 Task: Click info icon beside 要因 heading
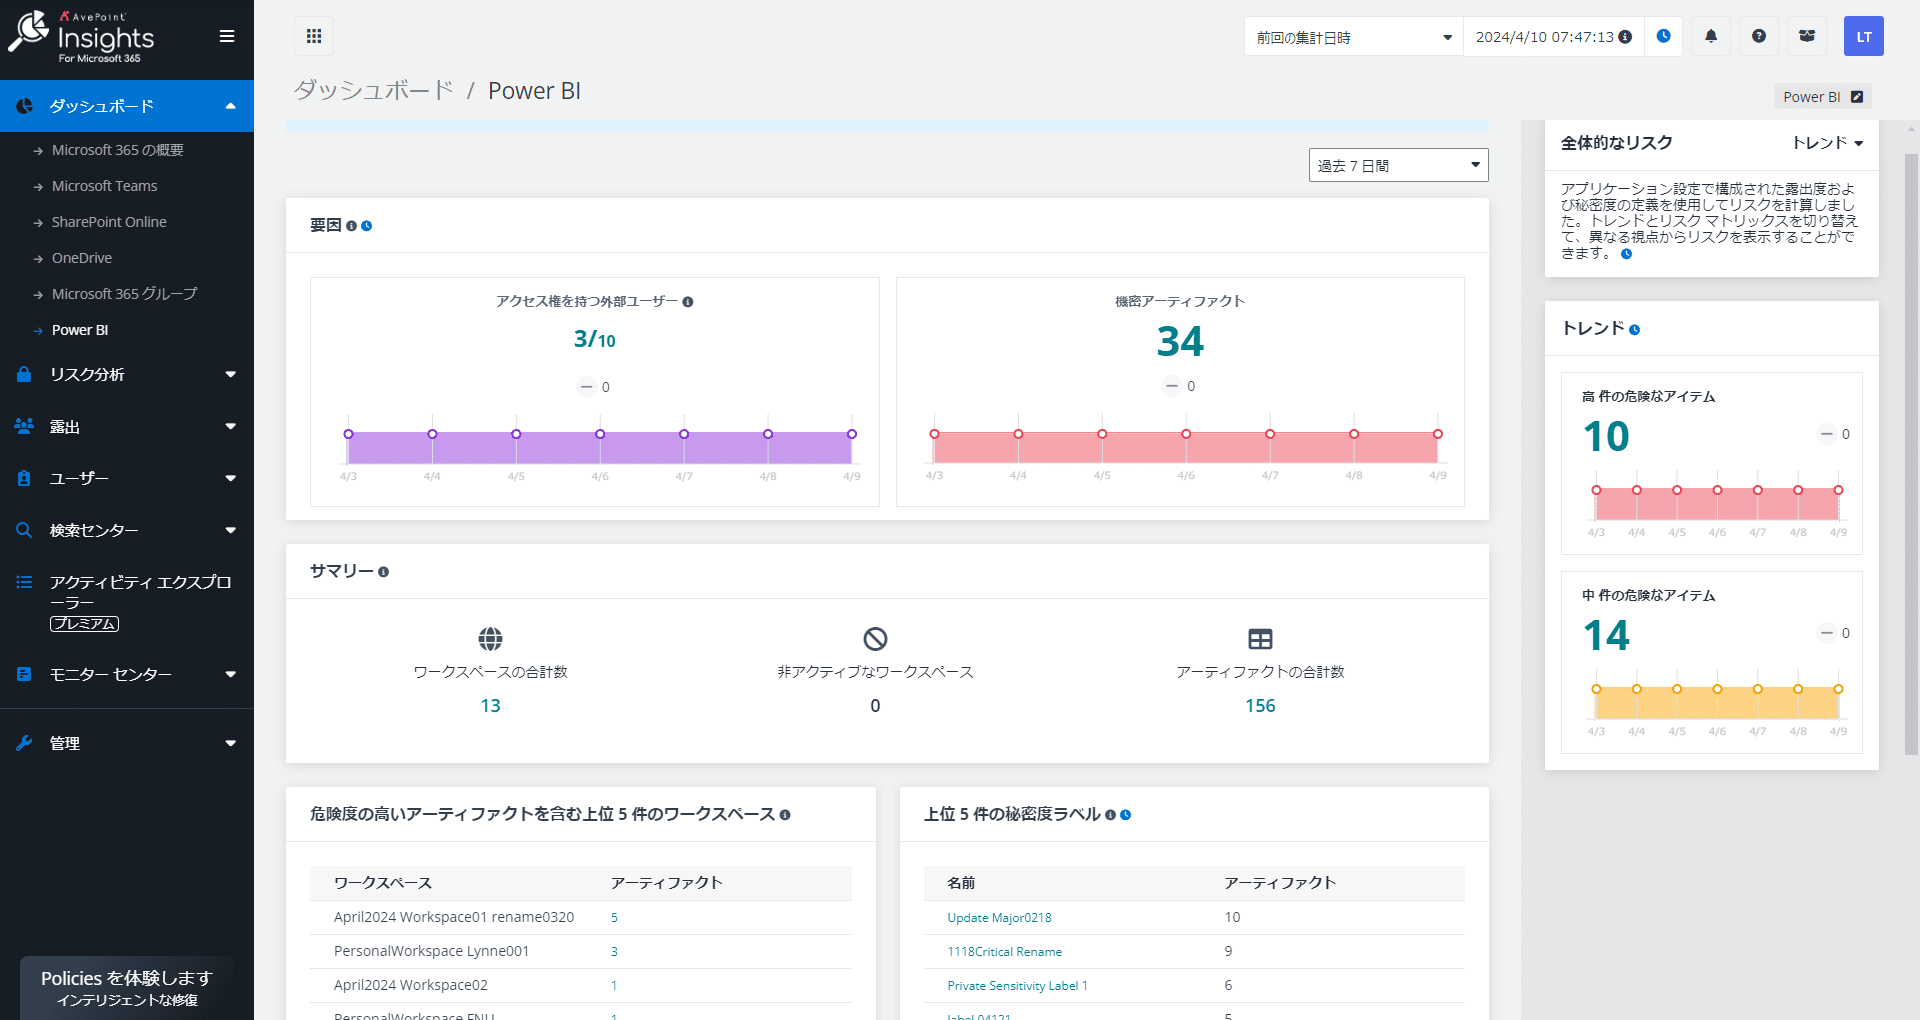351,226
